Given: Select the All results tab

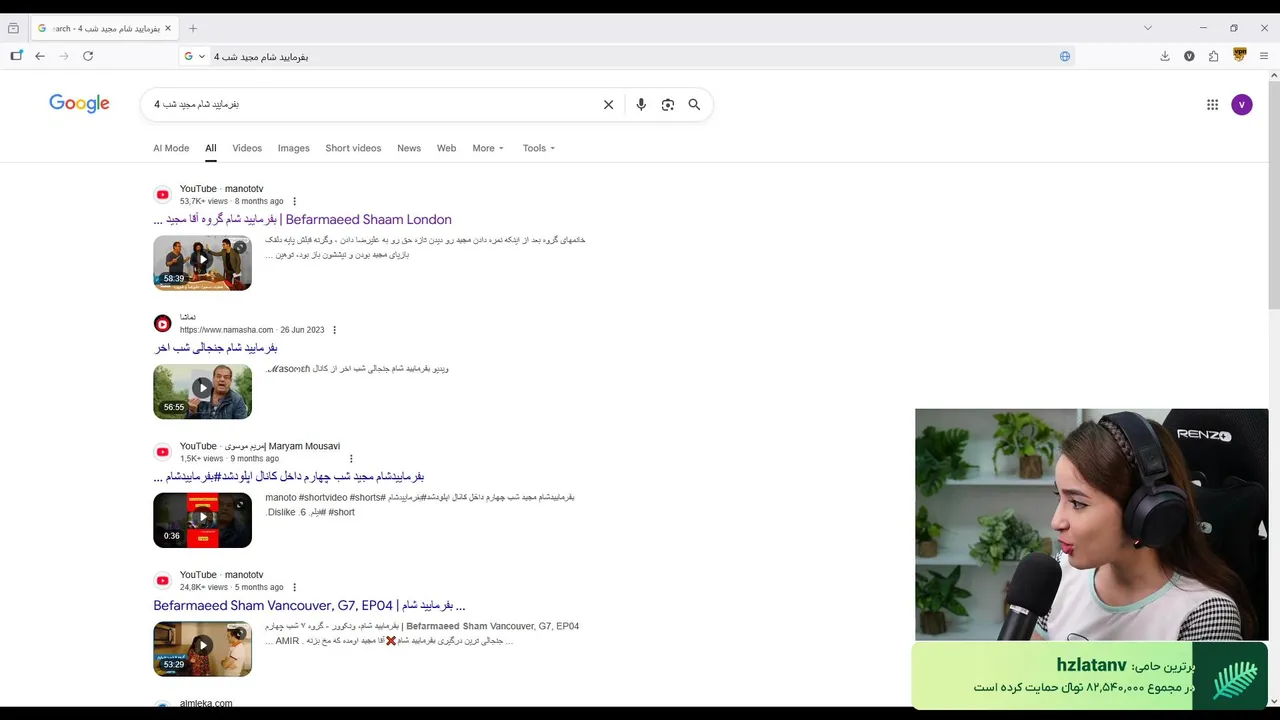Looking at the screenshot, I should pos(211,148).
